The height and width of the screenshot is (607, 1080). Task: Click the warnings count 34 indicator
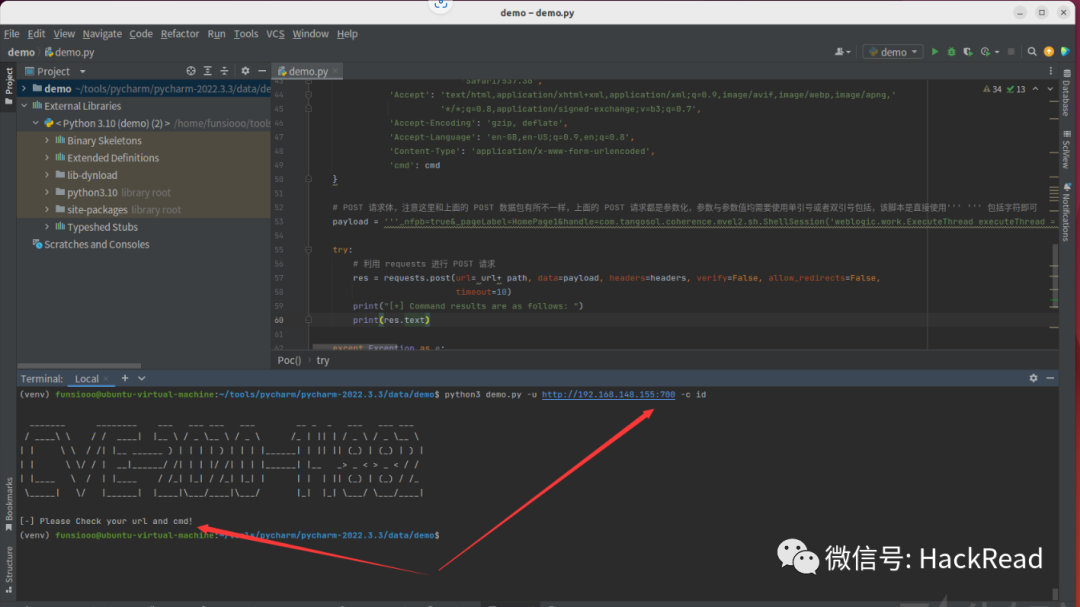[993, 89]
